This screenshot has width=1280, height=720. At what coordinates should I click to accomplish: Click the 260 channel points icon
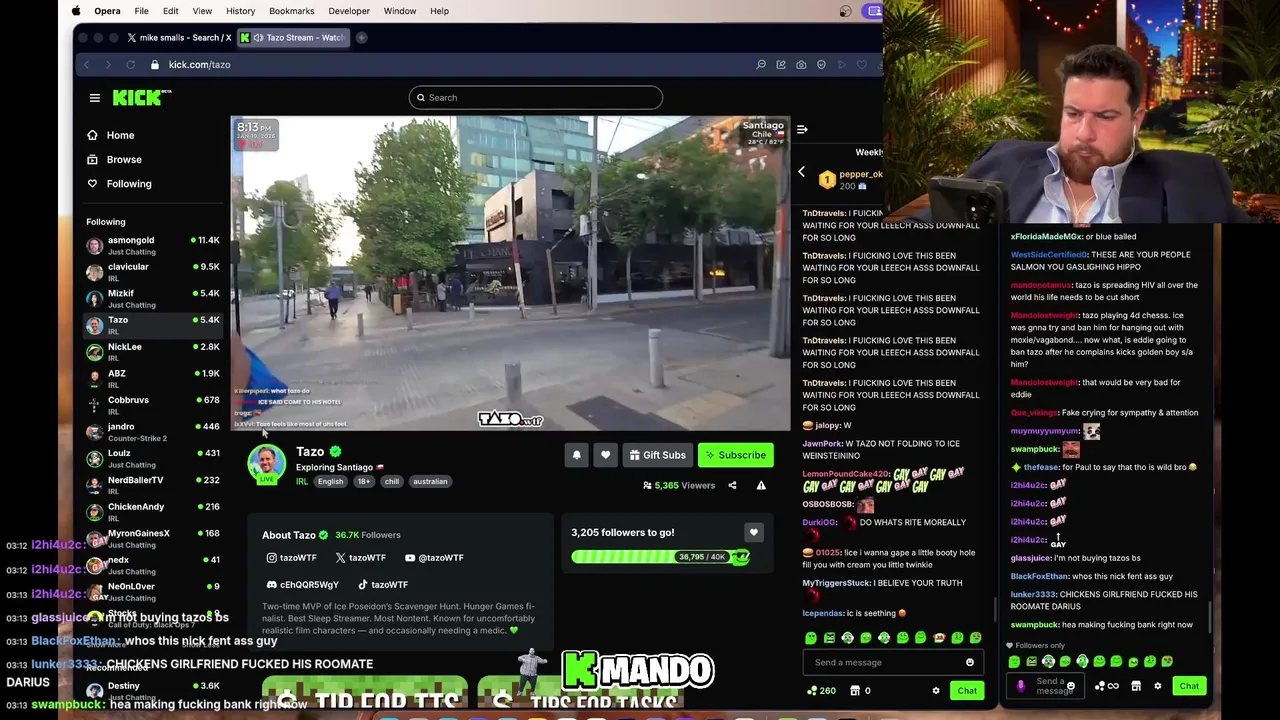821,691
